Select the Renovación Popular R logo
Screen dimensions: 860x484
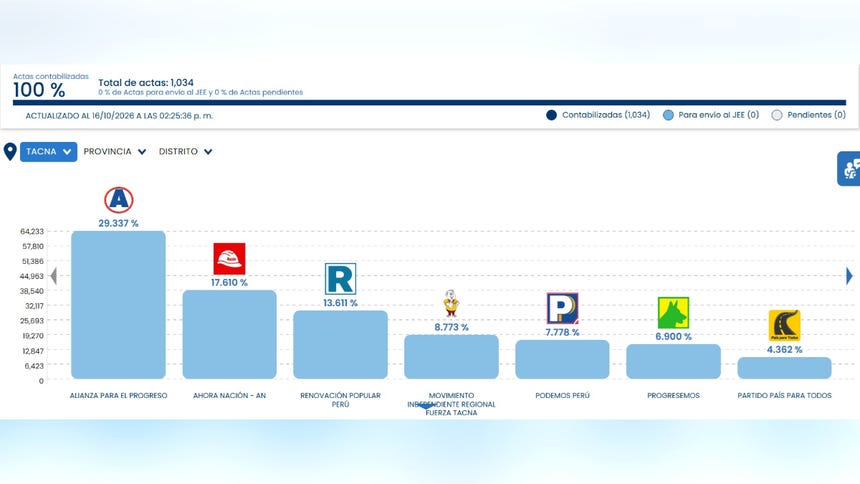340,279
